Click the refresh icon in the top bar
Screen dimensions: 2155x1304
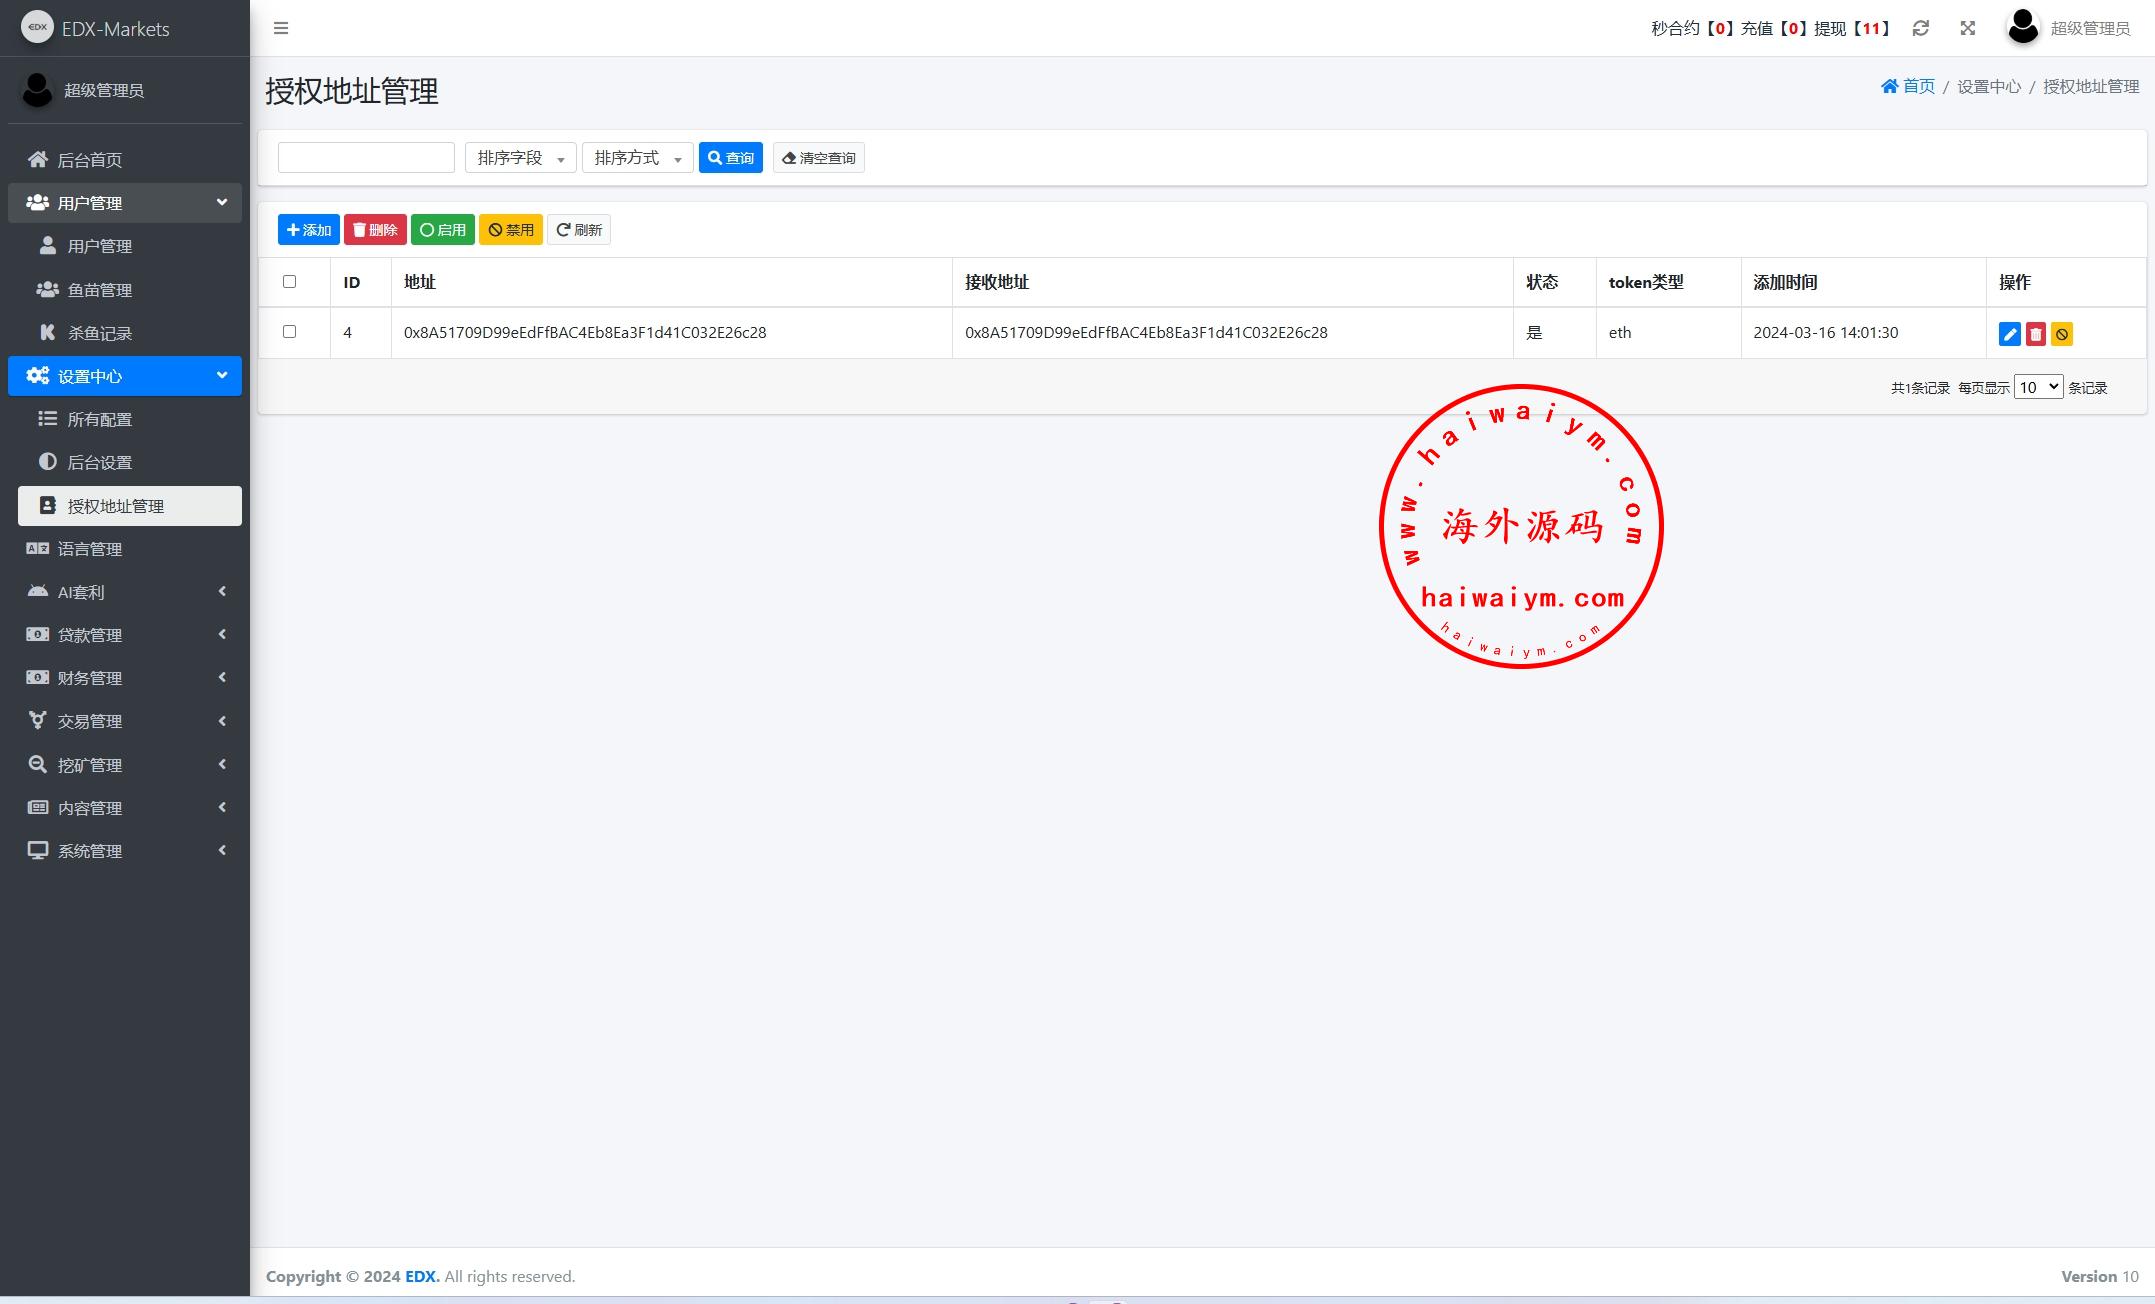pos(1920,28)
